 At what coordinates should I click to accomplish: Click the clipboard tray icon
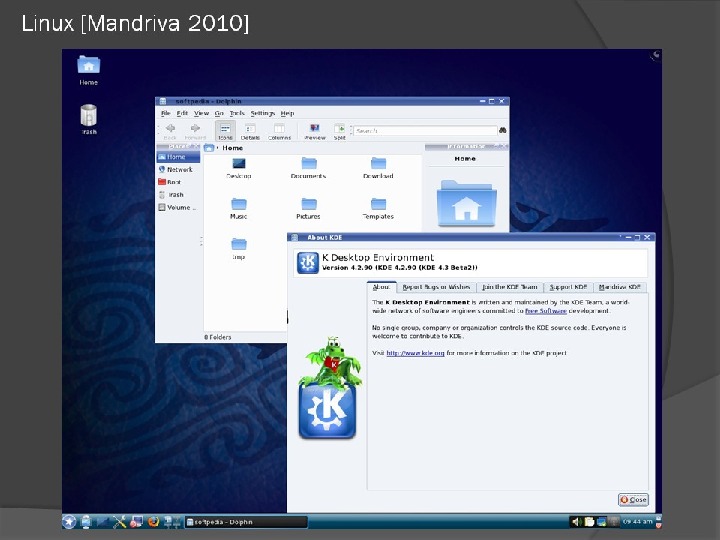[589, 522]
